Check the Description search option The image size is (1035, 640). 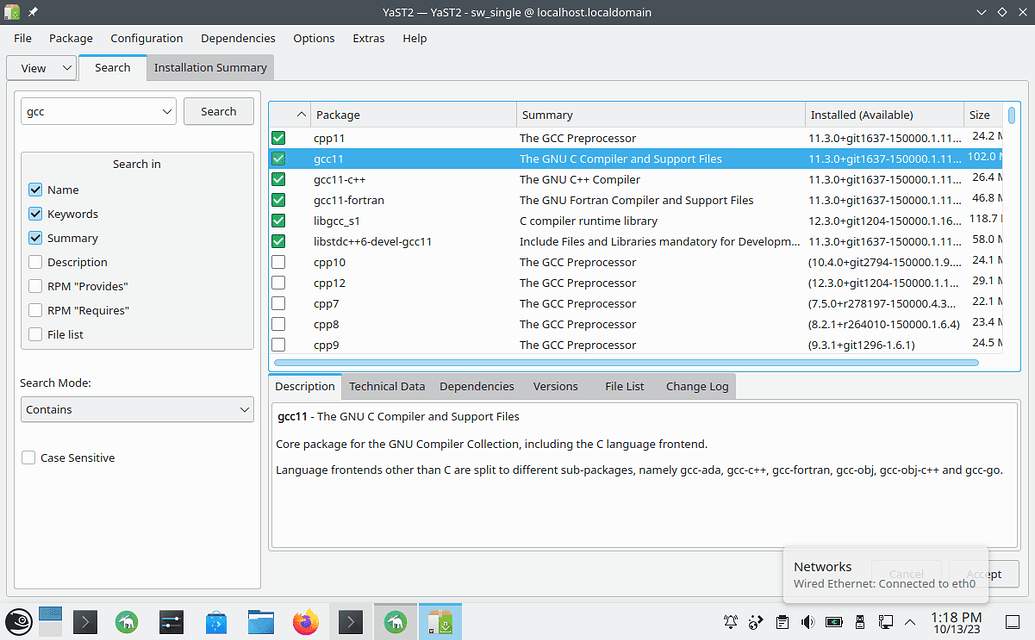pos(35,262)
